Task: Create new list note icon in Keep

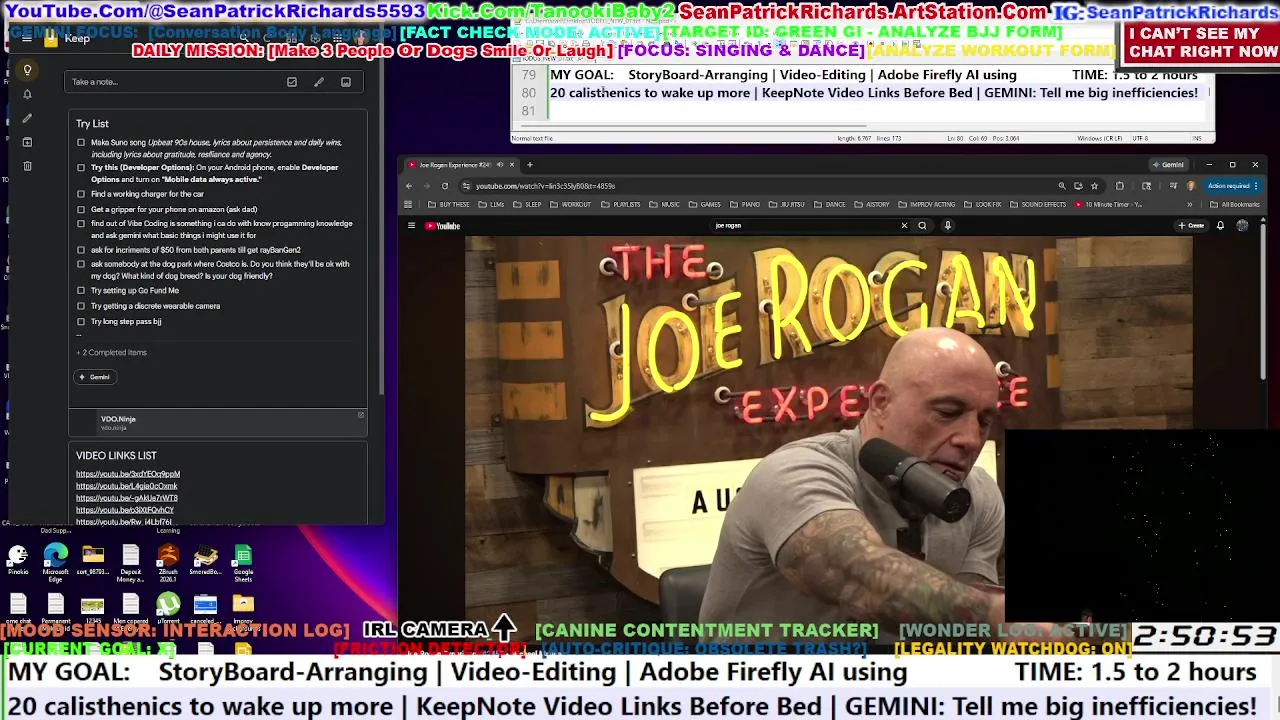Action: pos(292,82)
